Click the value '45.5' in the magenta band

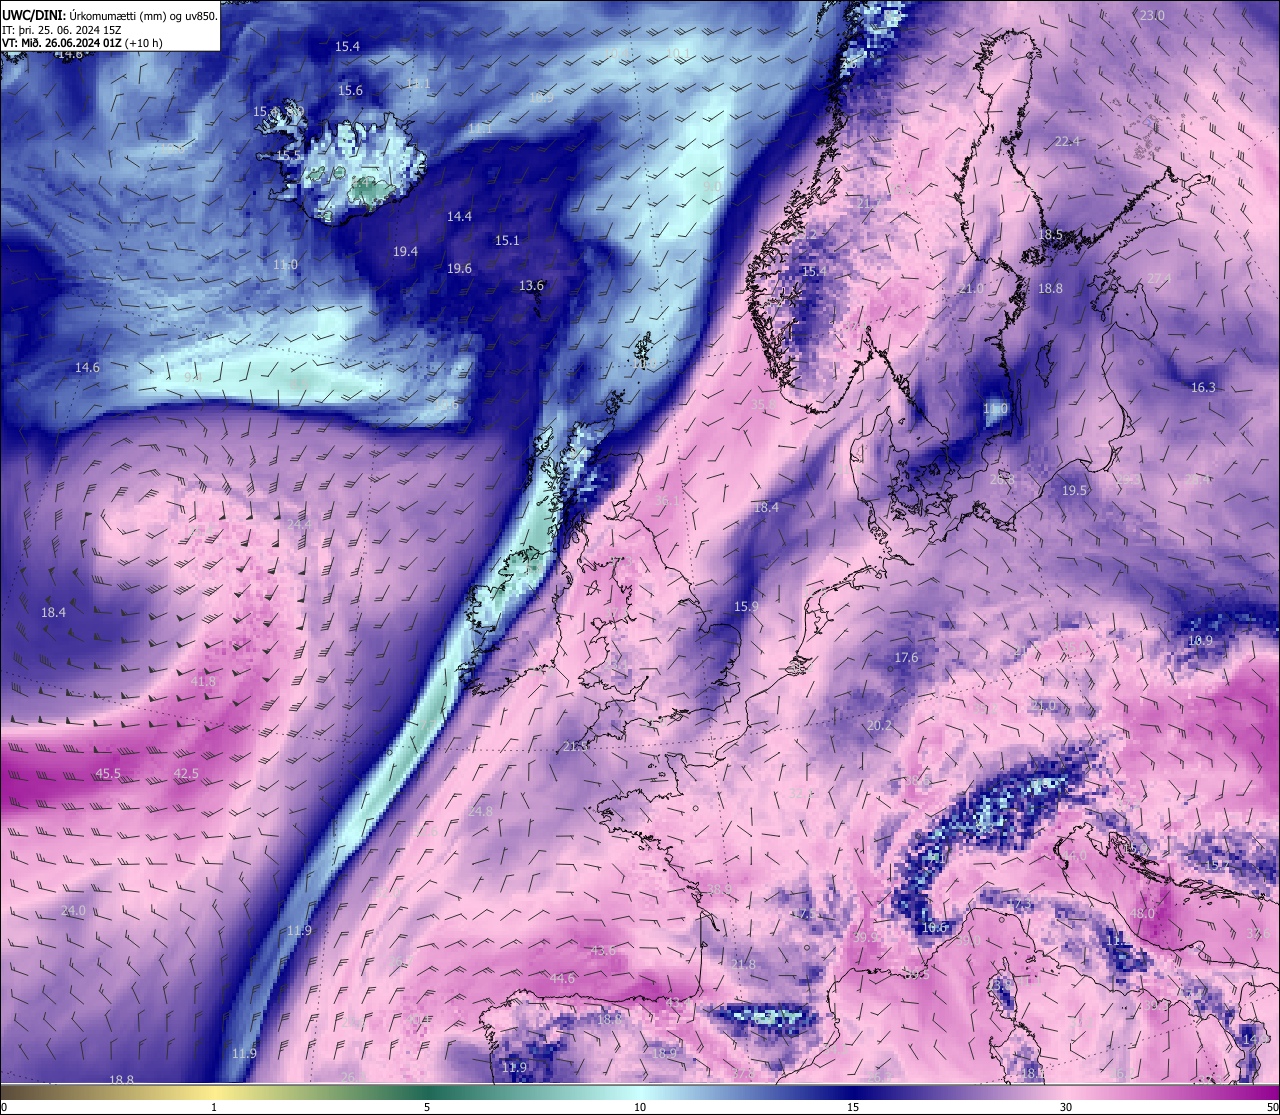pos(108,774)
